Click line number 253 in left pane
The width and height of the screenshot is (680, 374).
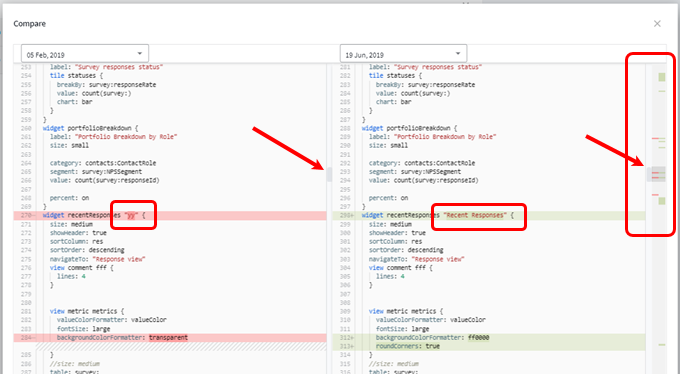(26, 67)
